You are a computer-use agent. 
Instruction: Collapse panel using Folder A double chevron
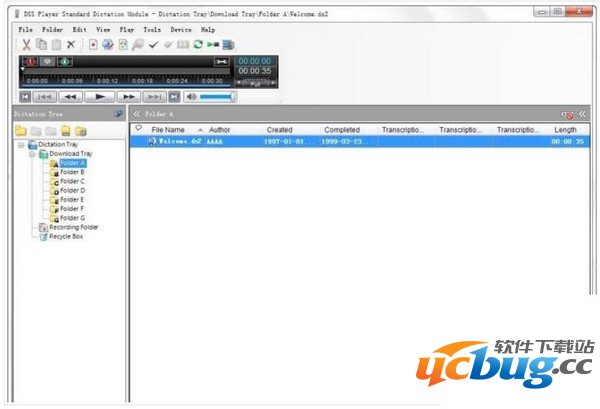click(x=137, y=114)
